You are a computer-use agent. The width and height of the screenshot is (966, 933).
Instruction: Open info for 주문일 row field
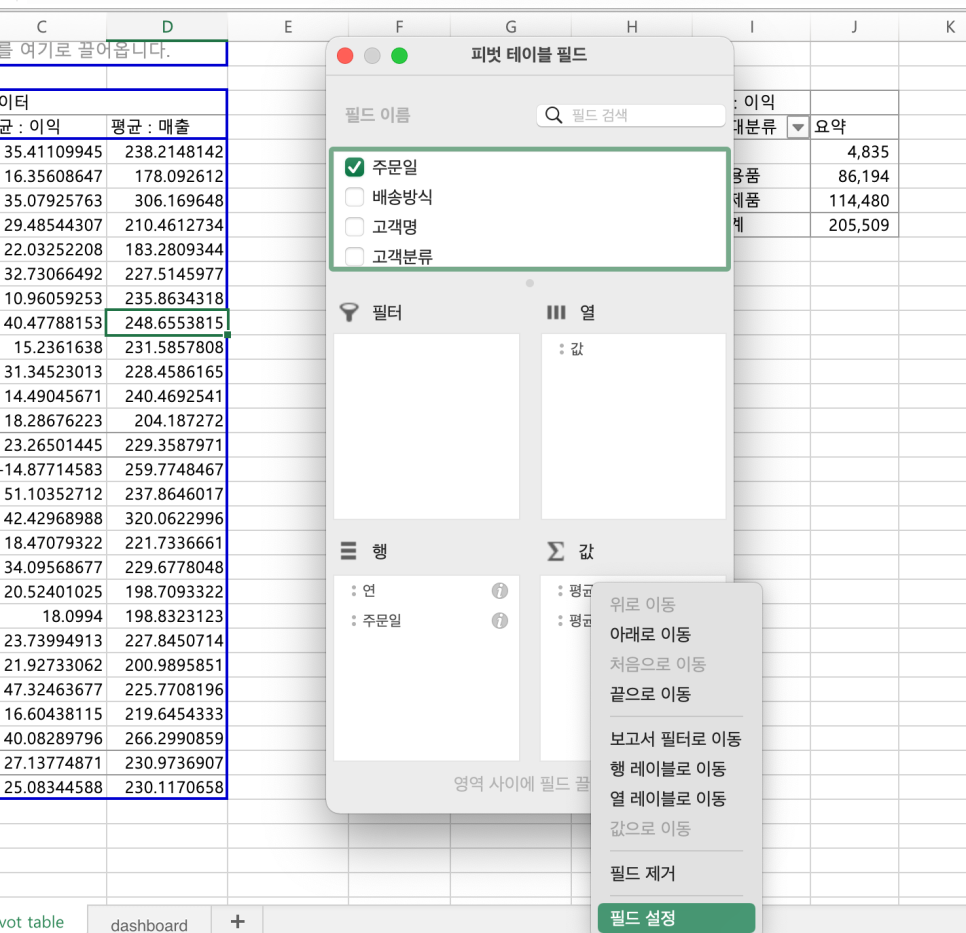(x=500, y=621)
